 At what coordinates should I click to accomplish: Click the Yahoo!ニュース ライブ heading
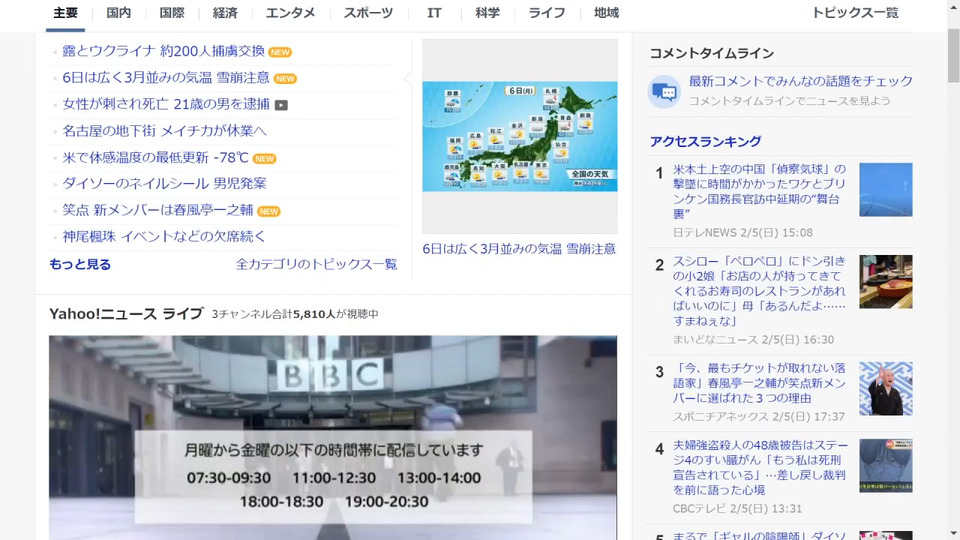pos(126,313)
